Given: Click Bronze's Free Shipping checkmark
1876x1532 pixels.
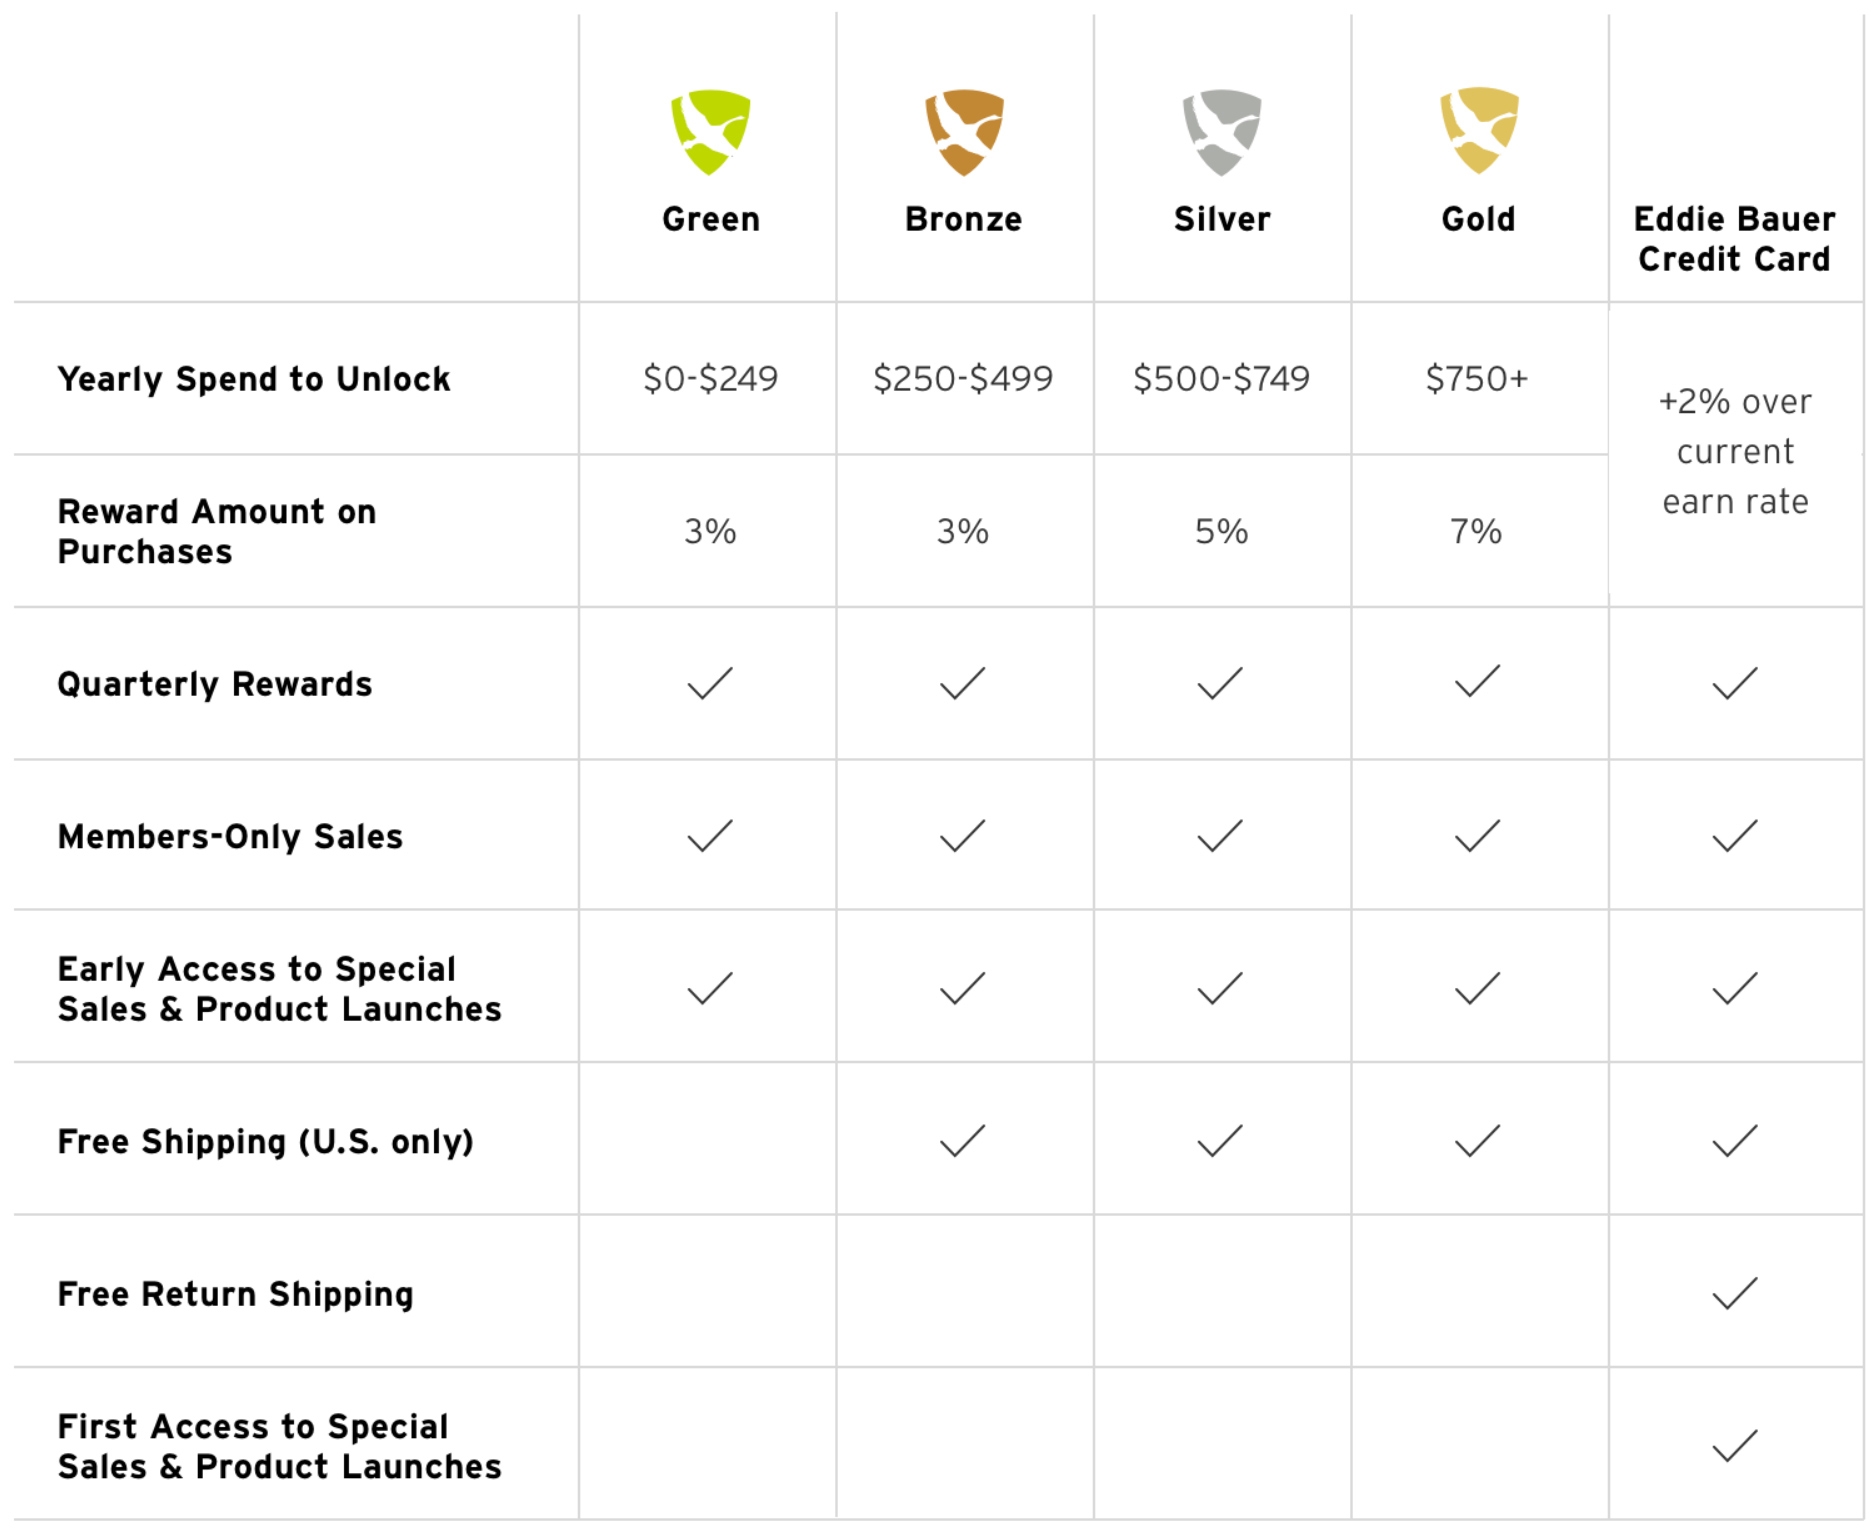Looking at the screenshot, I should tap(963, 1141).
